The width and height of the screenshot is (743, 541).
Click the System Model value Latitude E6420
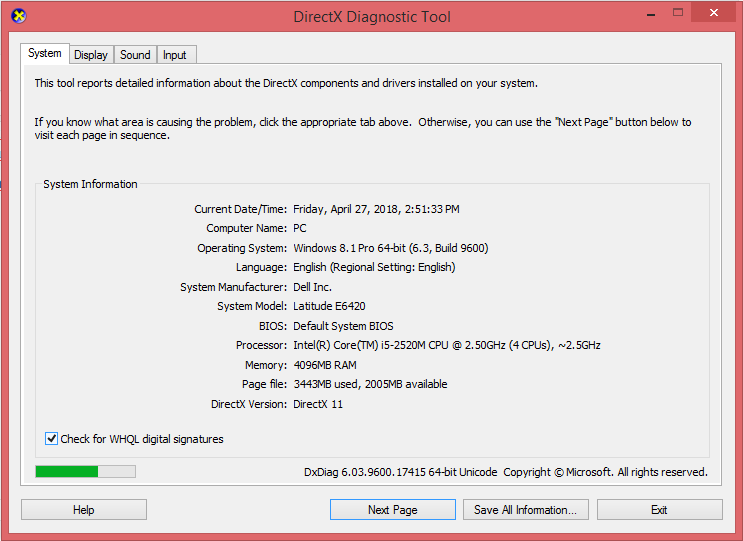329,306
